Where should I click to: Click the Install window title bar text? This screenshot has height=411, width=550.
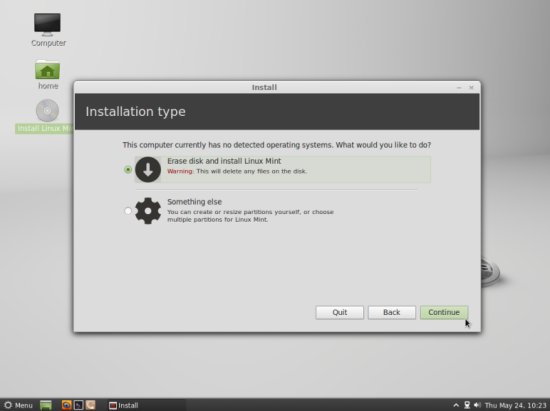[x=264, y=87]
